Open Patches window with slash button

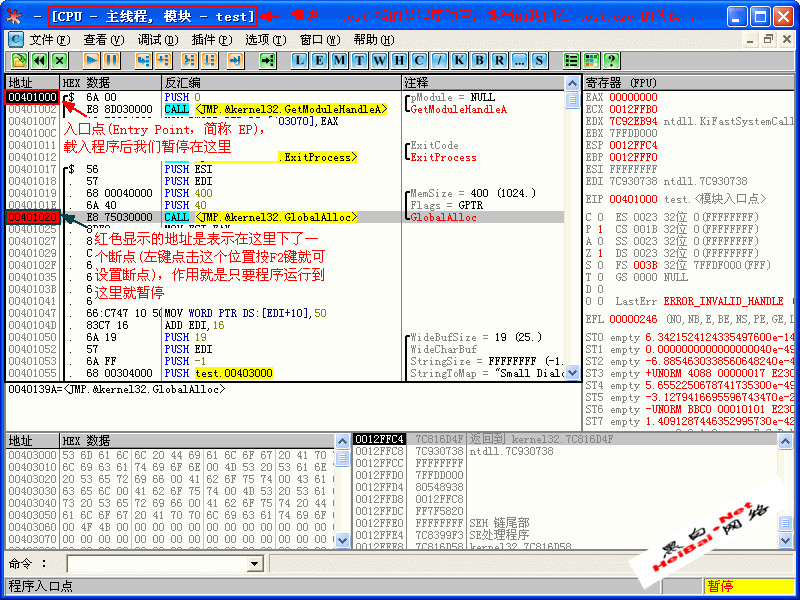coord(439,61)
